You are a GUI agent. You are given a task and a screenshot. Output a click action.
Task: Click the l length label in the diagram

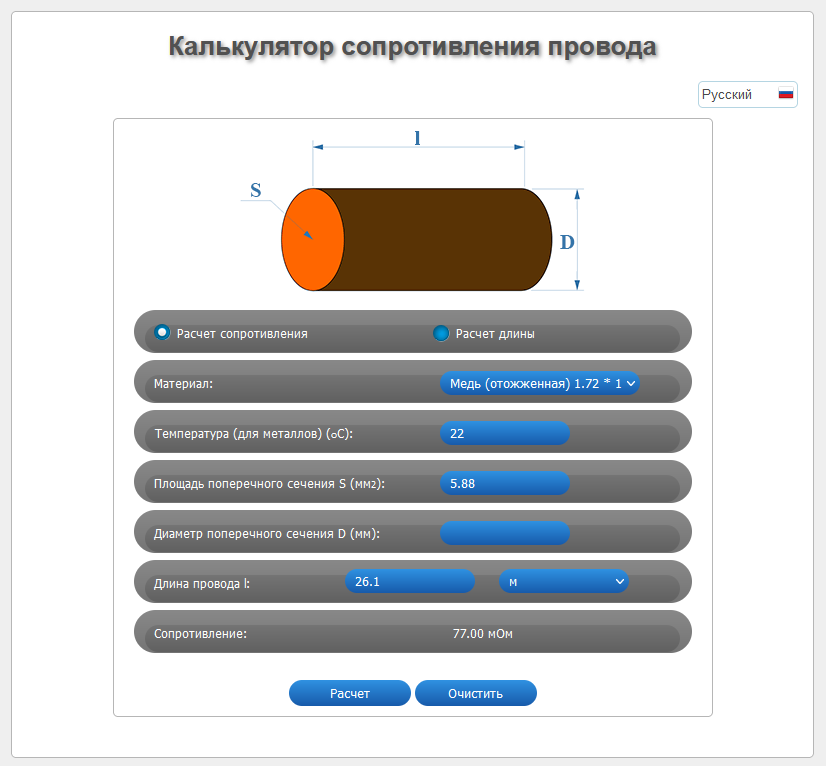(417, 138)
